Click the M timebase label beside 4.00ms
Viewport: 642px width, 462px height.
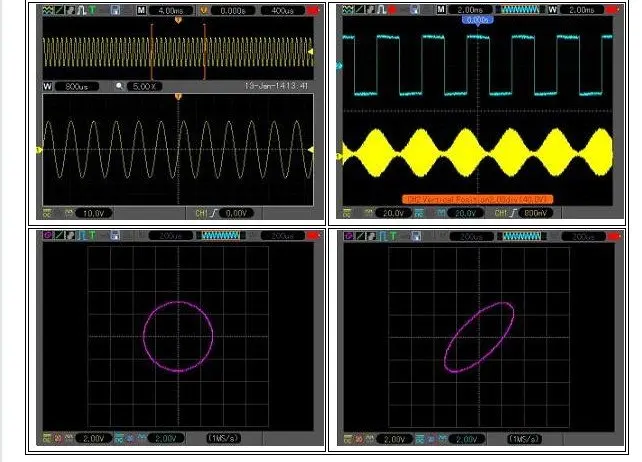tap(141, 10)
